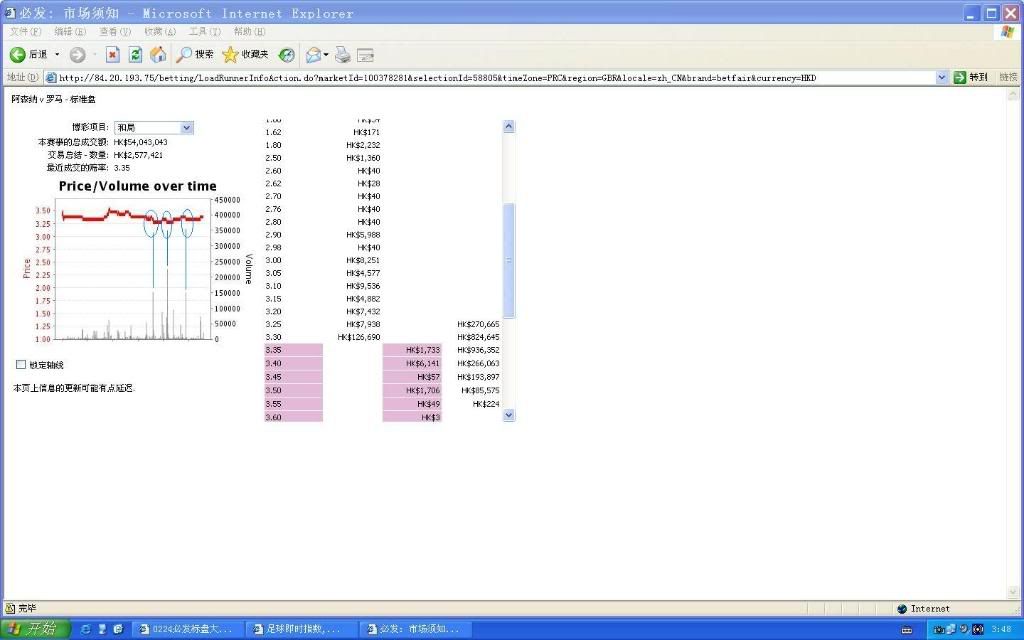Enable the lock axis checkbox below chart

21,365
